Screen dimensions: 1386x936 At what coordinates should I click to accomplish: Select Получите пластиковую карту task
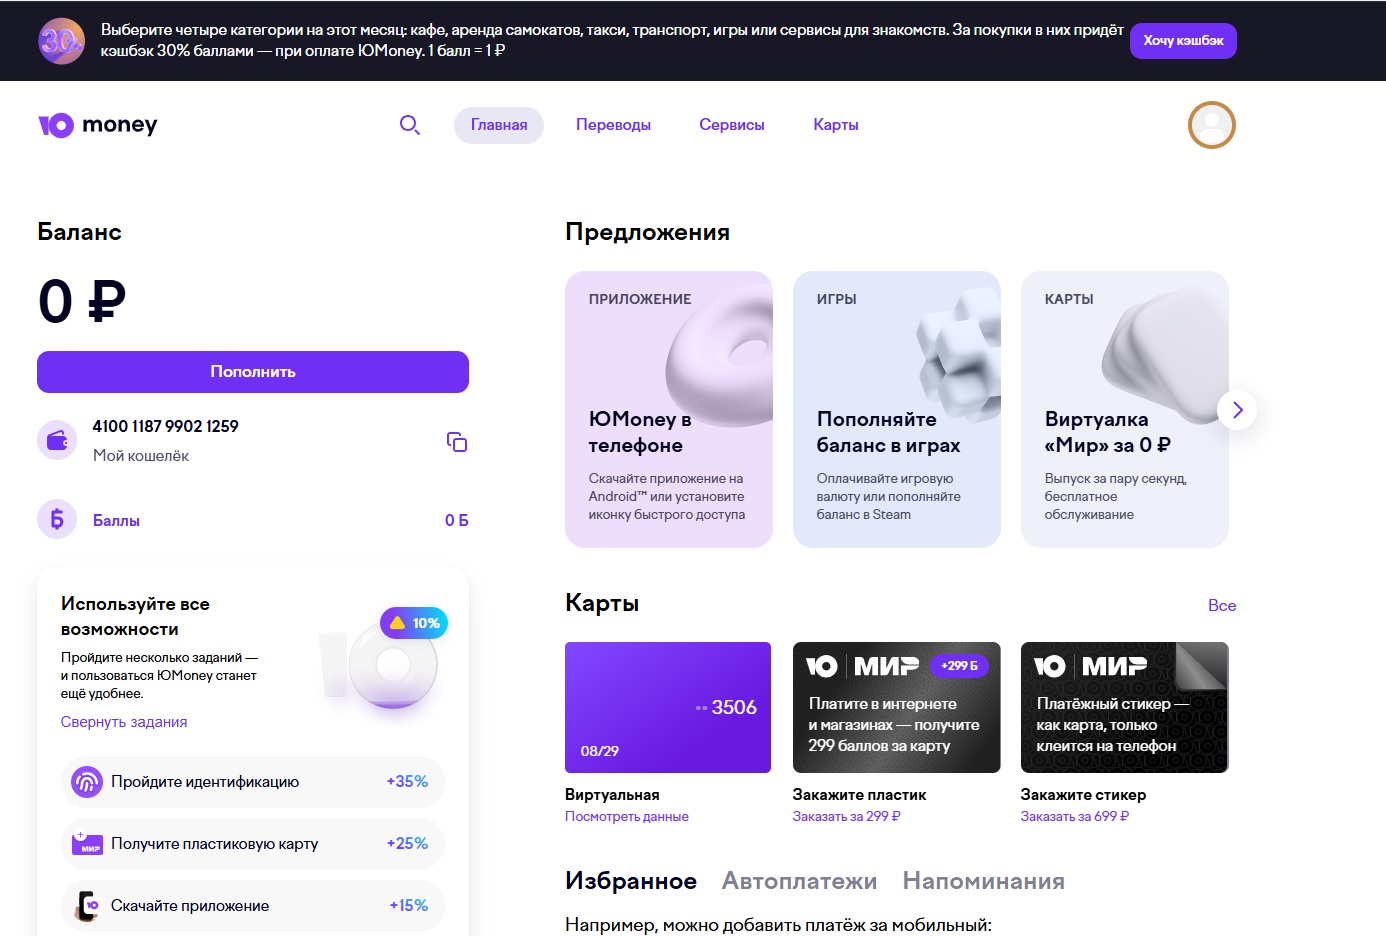coord(253,844)
